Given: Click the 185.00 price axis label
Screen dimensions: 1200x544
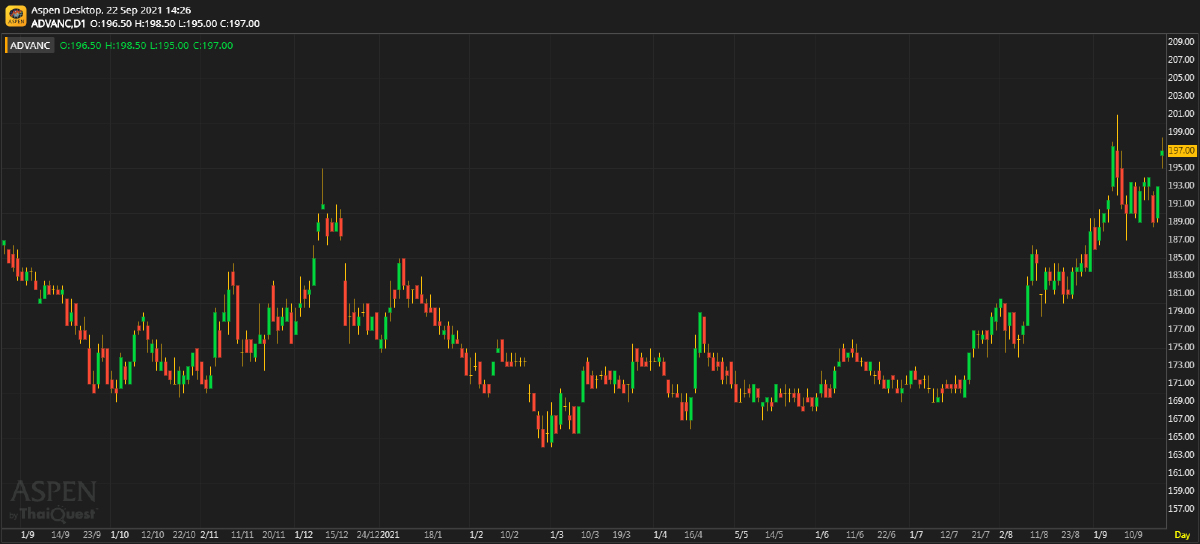Looking at the screenshot, I should point(1182,257).
